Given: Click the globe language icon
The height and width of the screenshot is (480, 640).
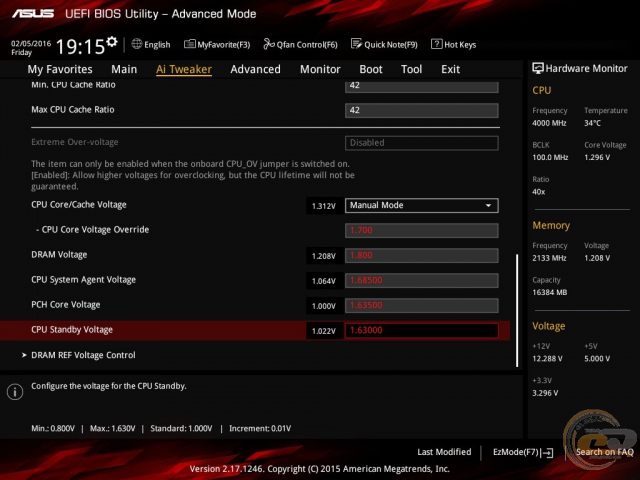Looking at the screenshot, I should pos(137,44).
